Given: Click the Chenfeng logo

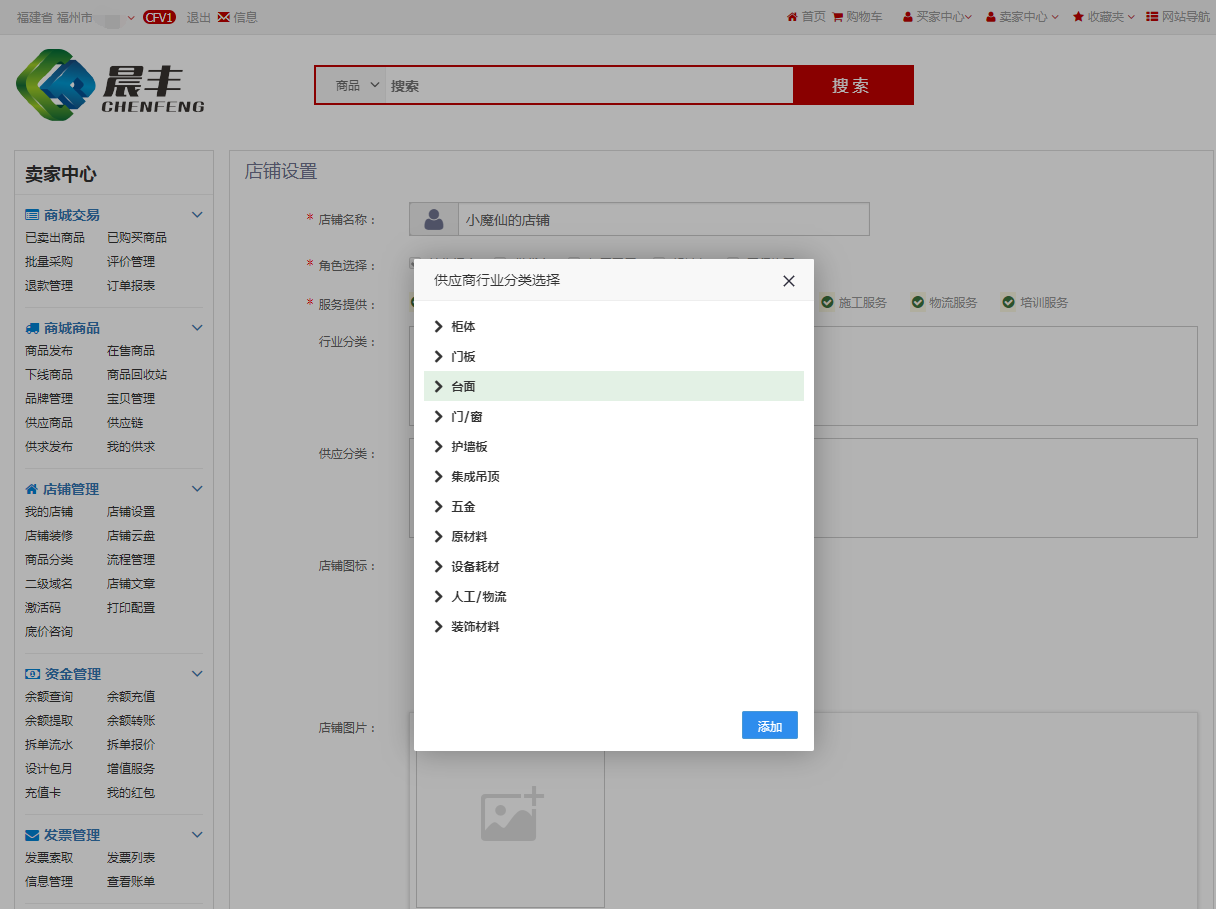Looking at the screenshot, I should click(x=110, y=86).
